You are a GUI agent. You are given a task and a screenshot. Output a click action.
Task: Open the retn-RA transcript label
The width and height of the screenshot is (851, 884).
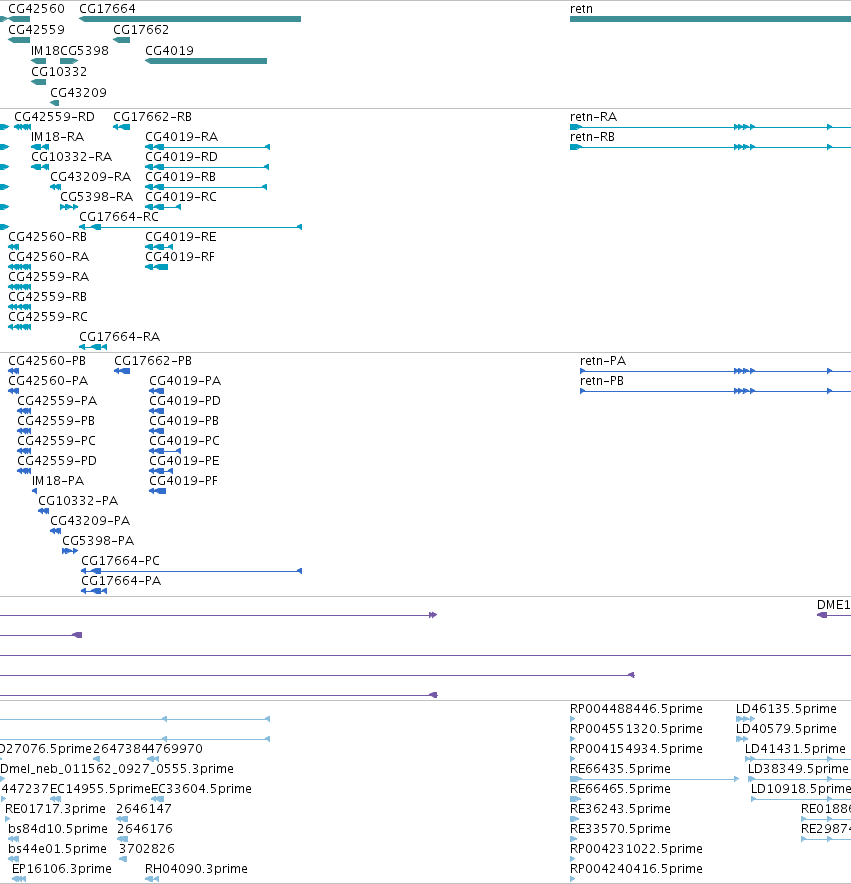593,117
